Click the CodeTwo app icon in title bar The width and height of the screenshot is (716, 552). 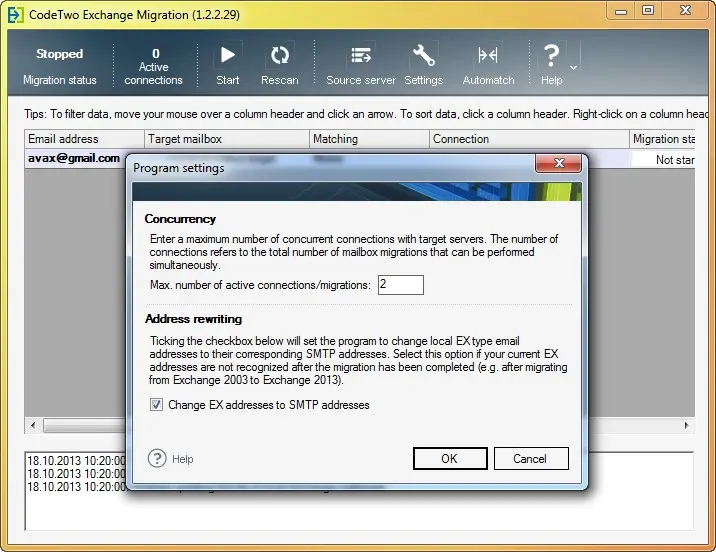15,15
